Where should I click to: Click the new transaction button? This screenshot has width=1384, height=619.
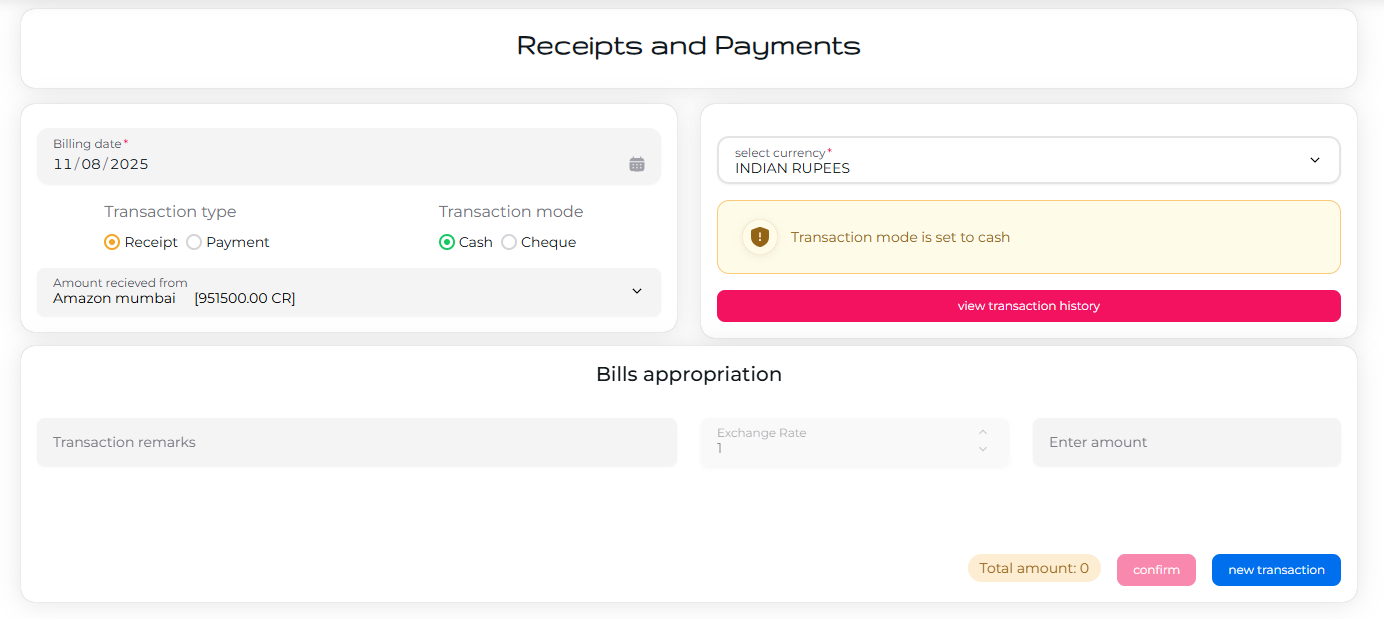1276,569
